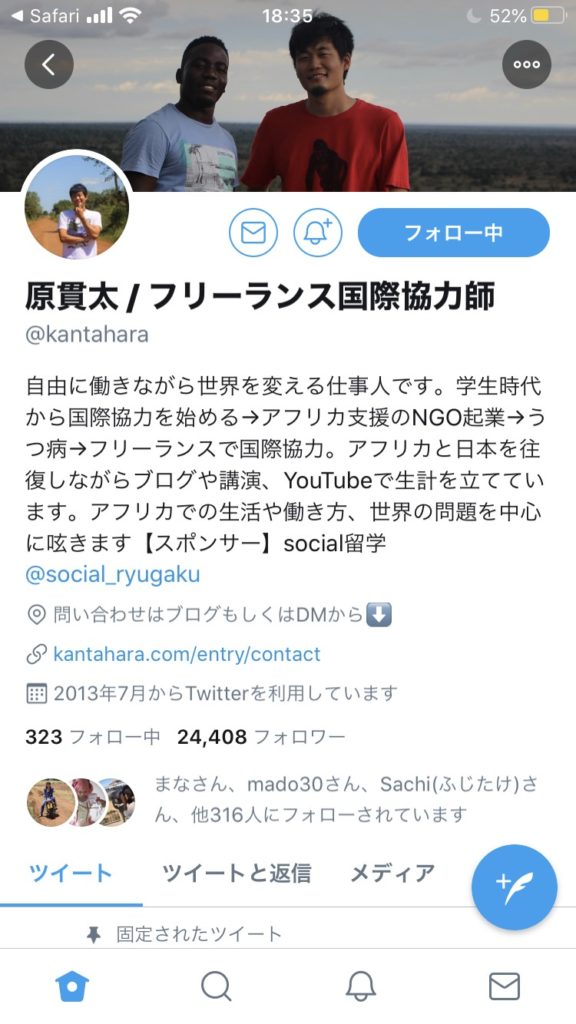Switch to ツイートと返信 tab
This screenshot has height=1024, width=576.
click(236, 873)
